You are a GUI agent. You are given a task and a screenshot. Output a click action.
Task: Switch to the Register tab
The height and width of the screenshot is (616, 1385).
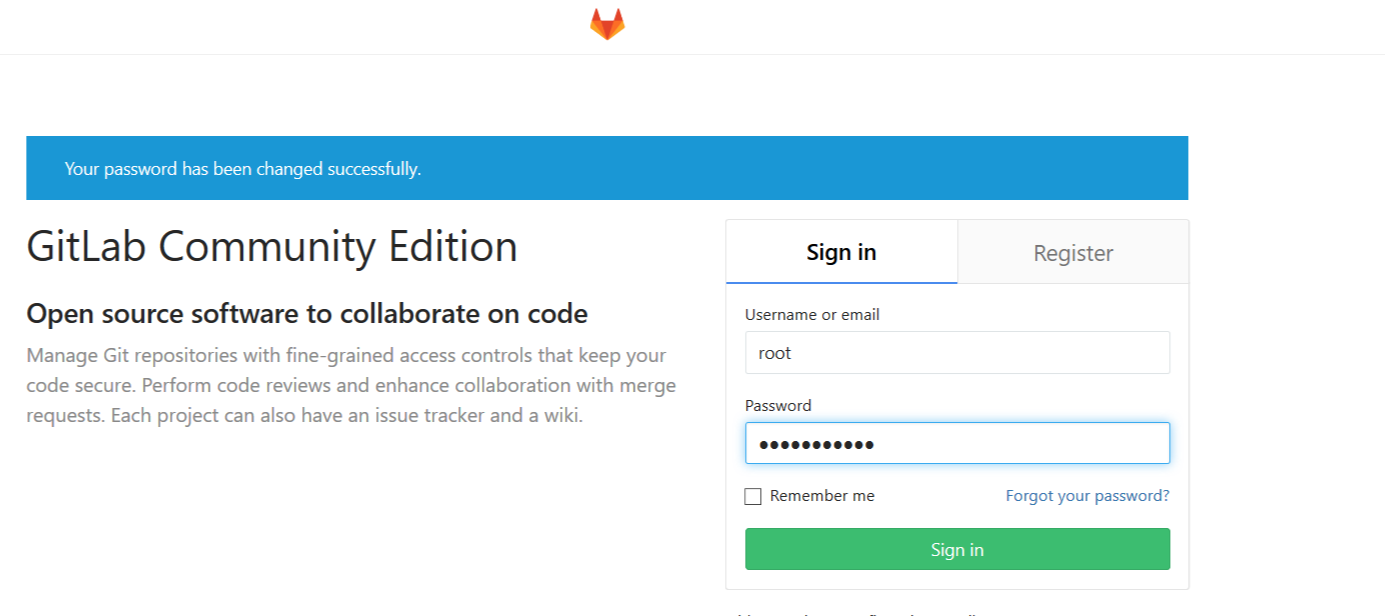coord(1073,253)
